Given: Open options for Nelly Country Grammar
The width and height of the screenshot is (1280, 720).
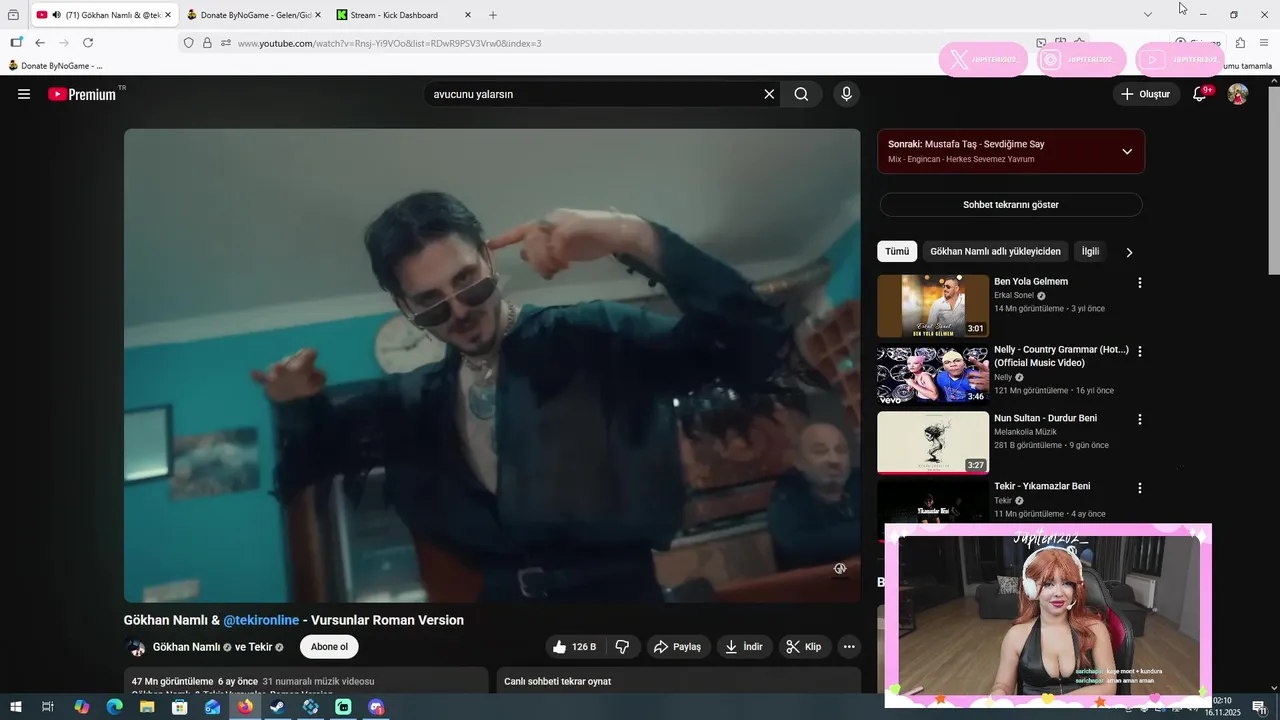Looking at the screenshot, I should tap(1139, 351).
